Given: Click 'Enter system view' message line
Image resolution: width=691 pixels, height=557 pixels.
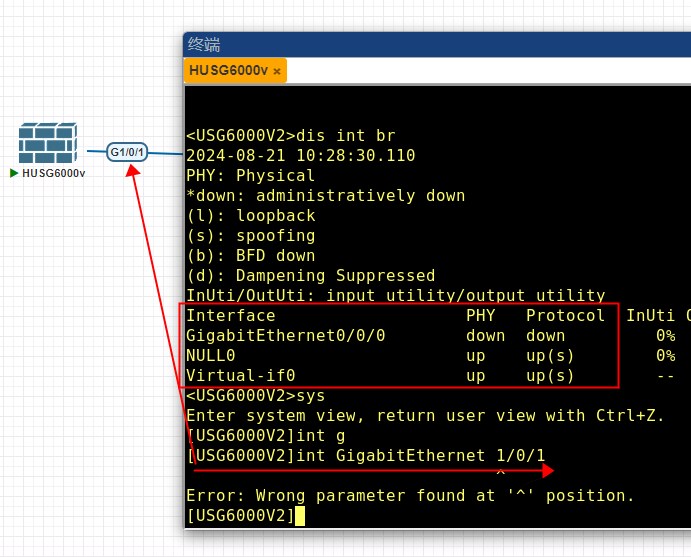Looking at the screenshot, I should 425,416.
